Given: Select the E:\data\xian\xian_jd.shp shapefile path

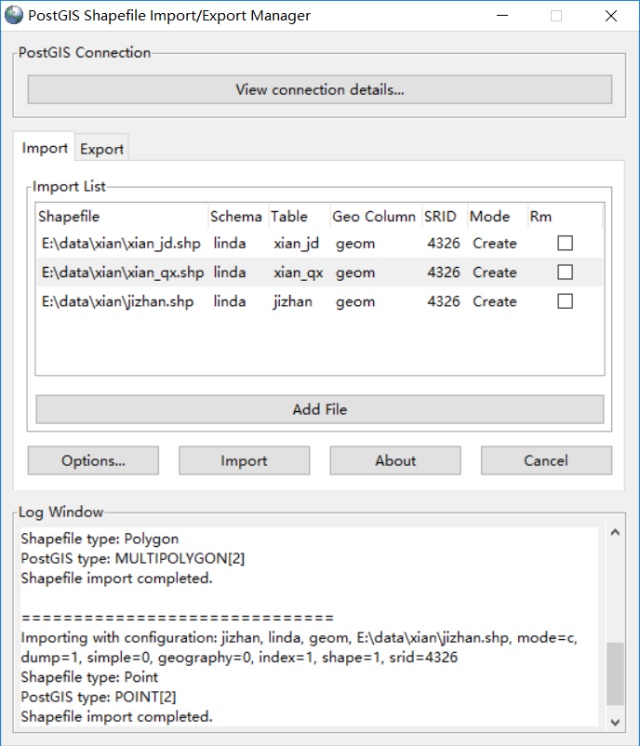Looking at the screenshot, I should (x=121, y=244).
